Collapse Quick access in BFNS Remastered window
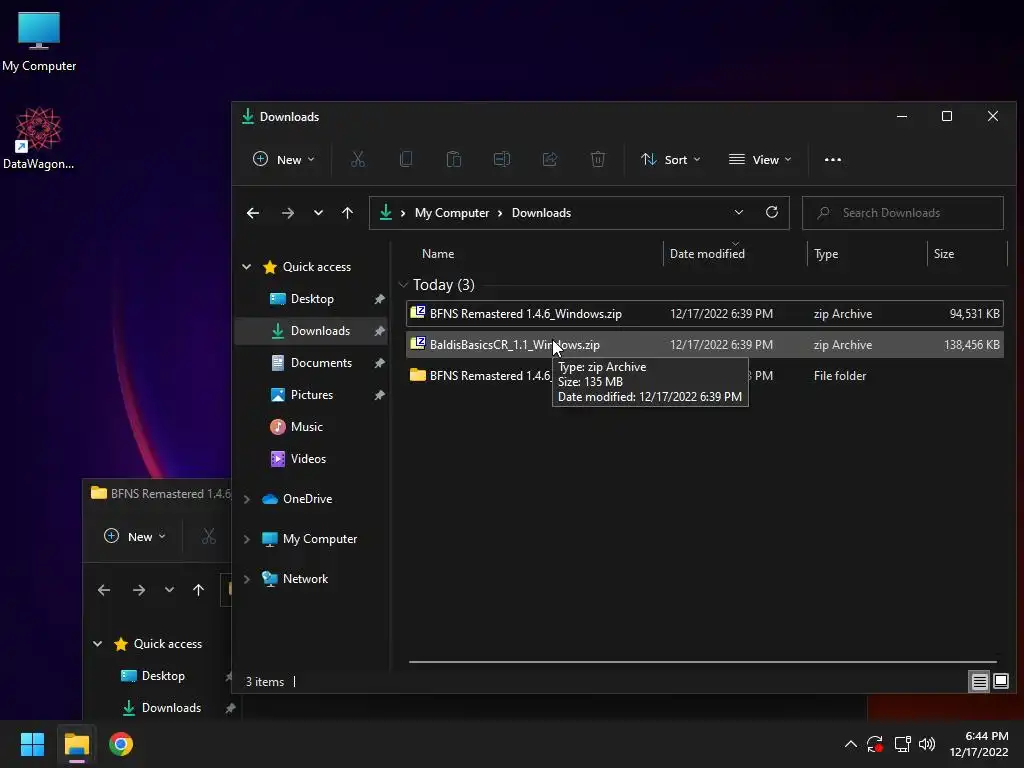The image size is (1024, 768). pyautogui.click(x=97, y=643)
